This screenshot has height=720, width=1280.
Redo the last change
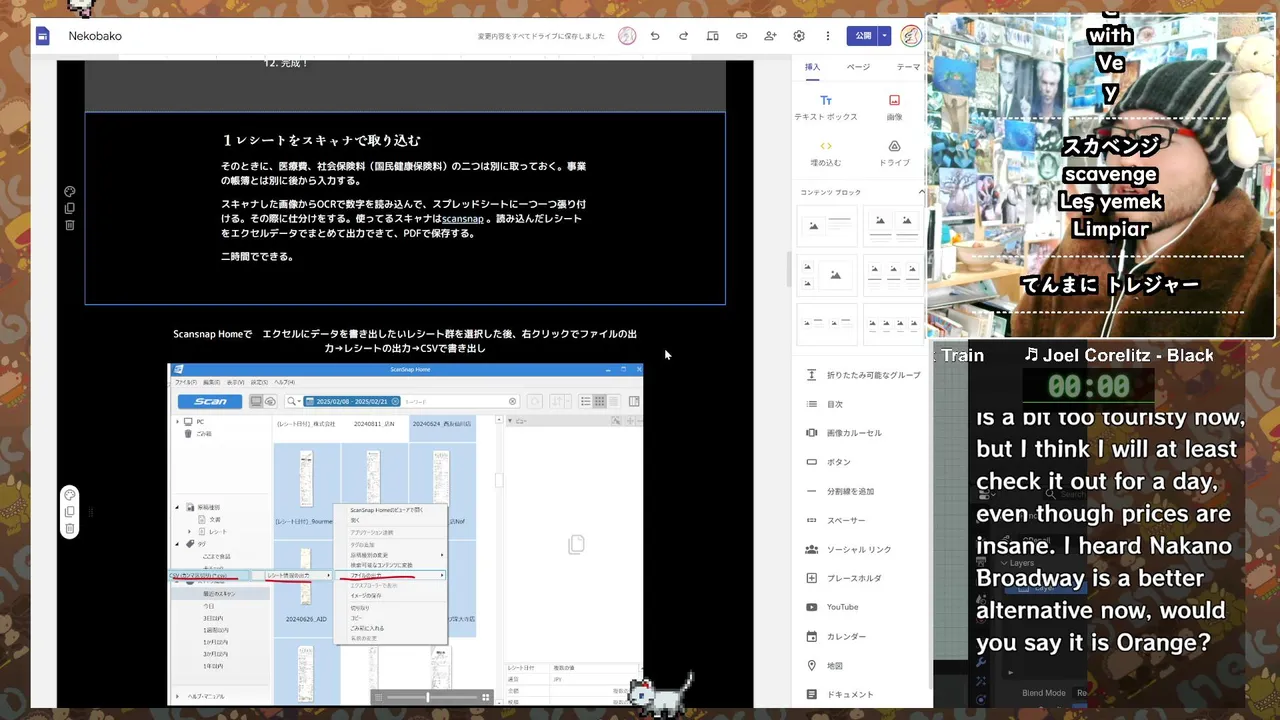[684, 36]
